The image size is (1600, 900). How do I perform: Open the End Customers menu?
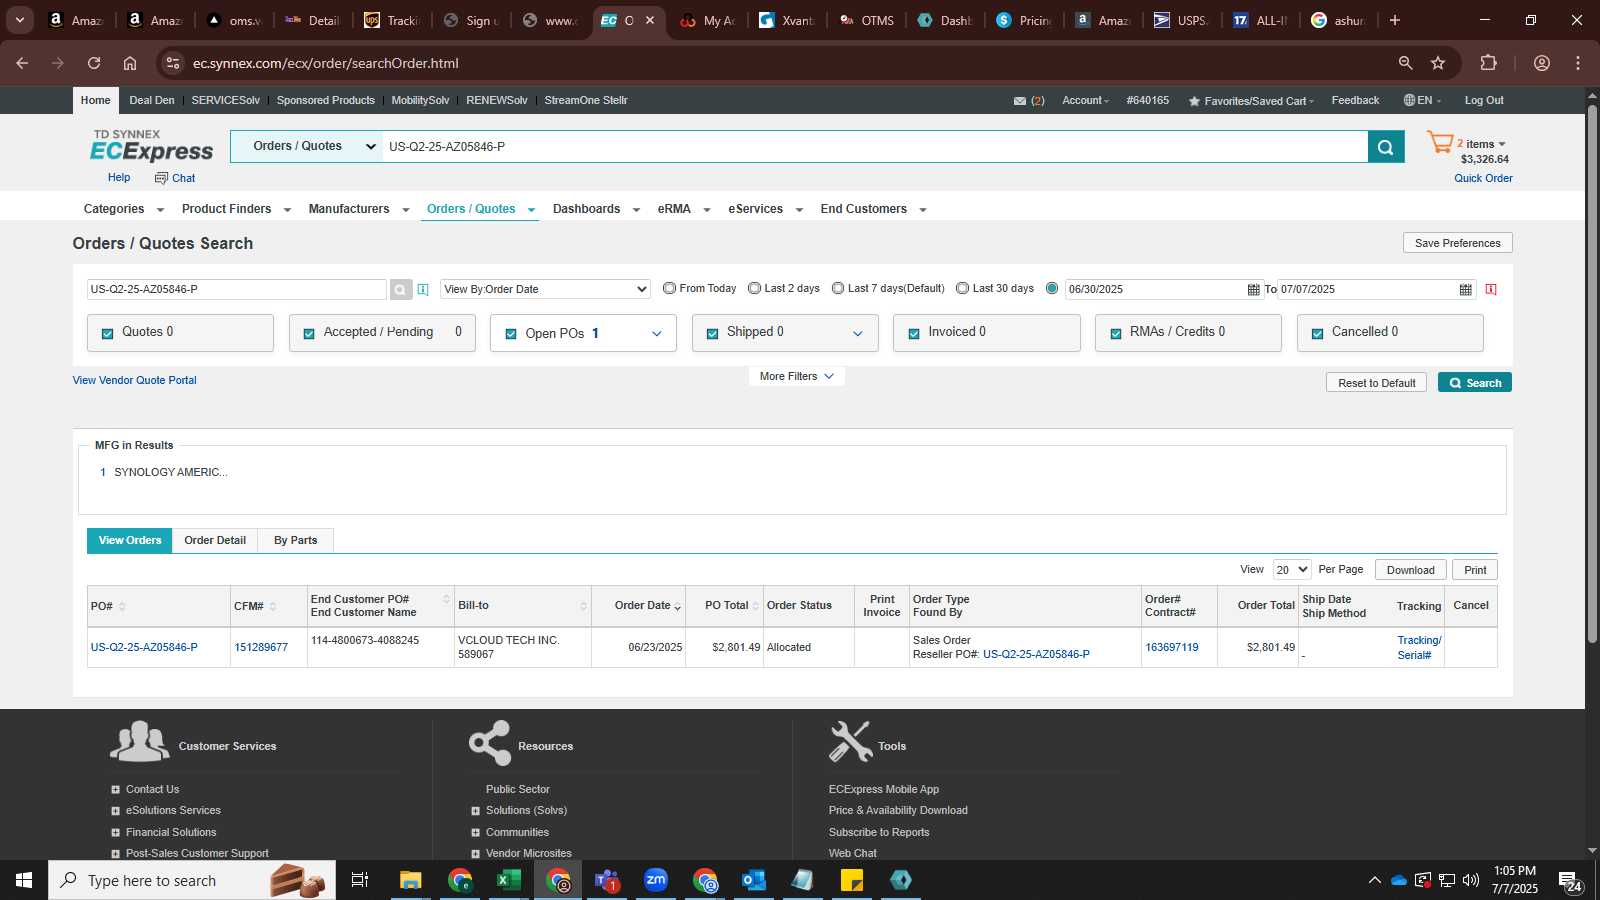click(873, 209)
